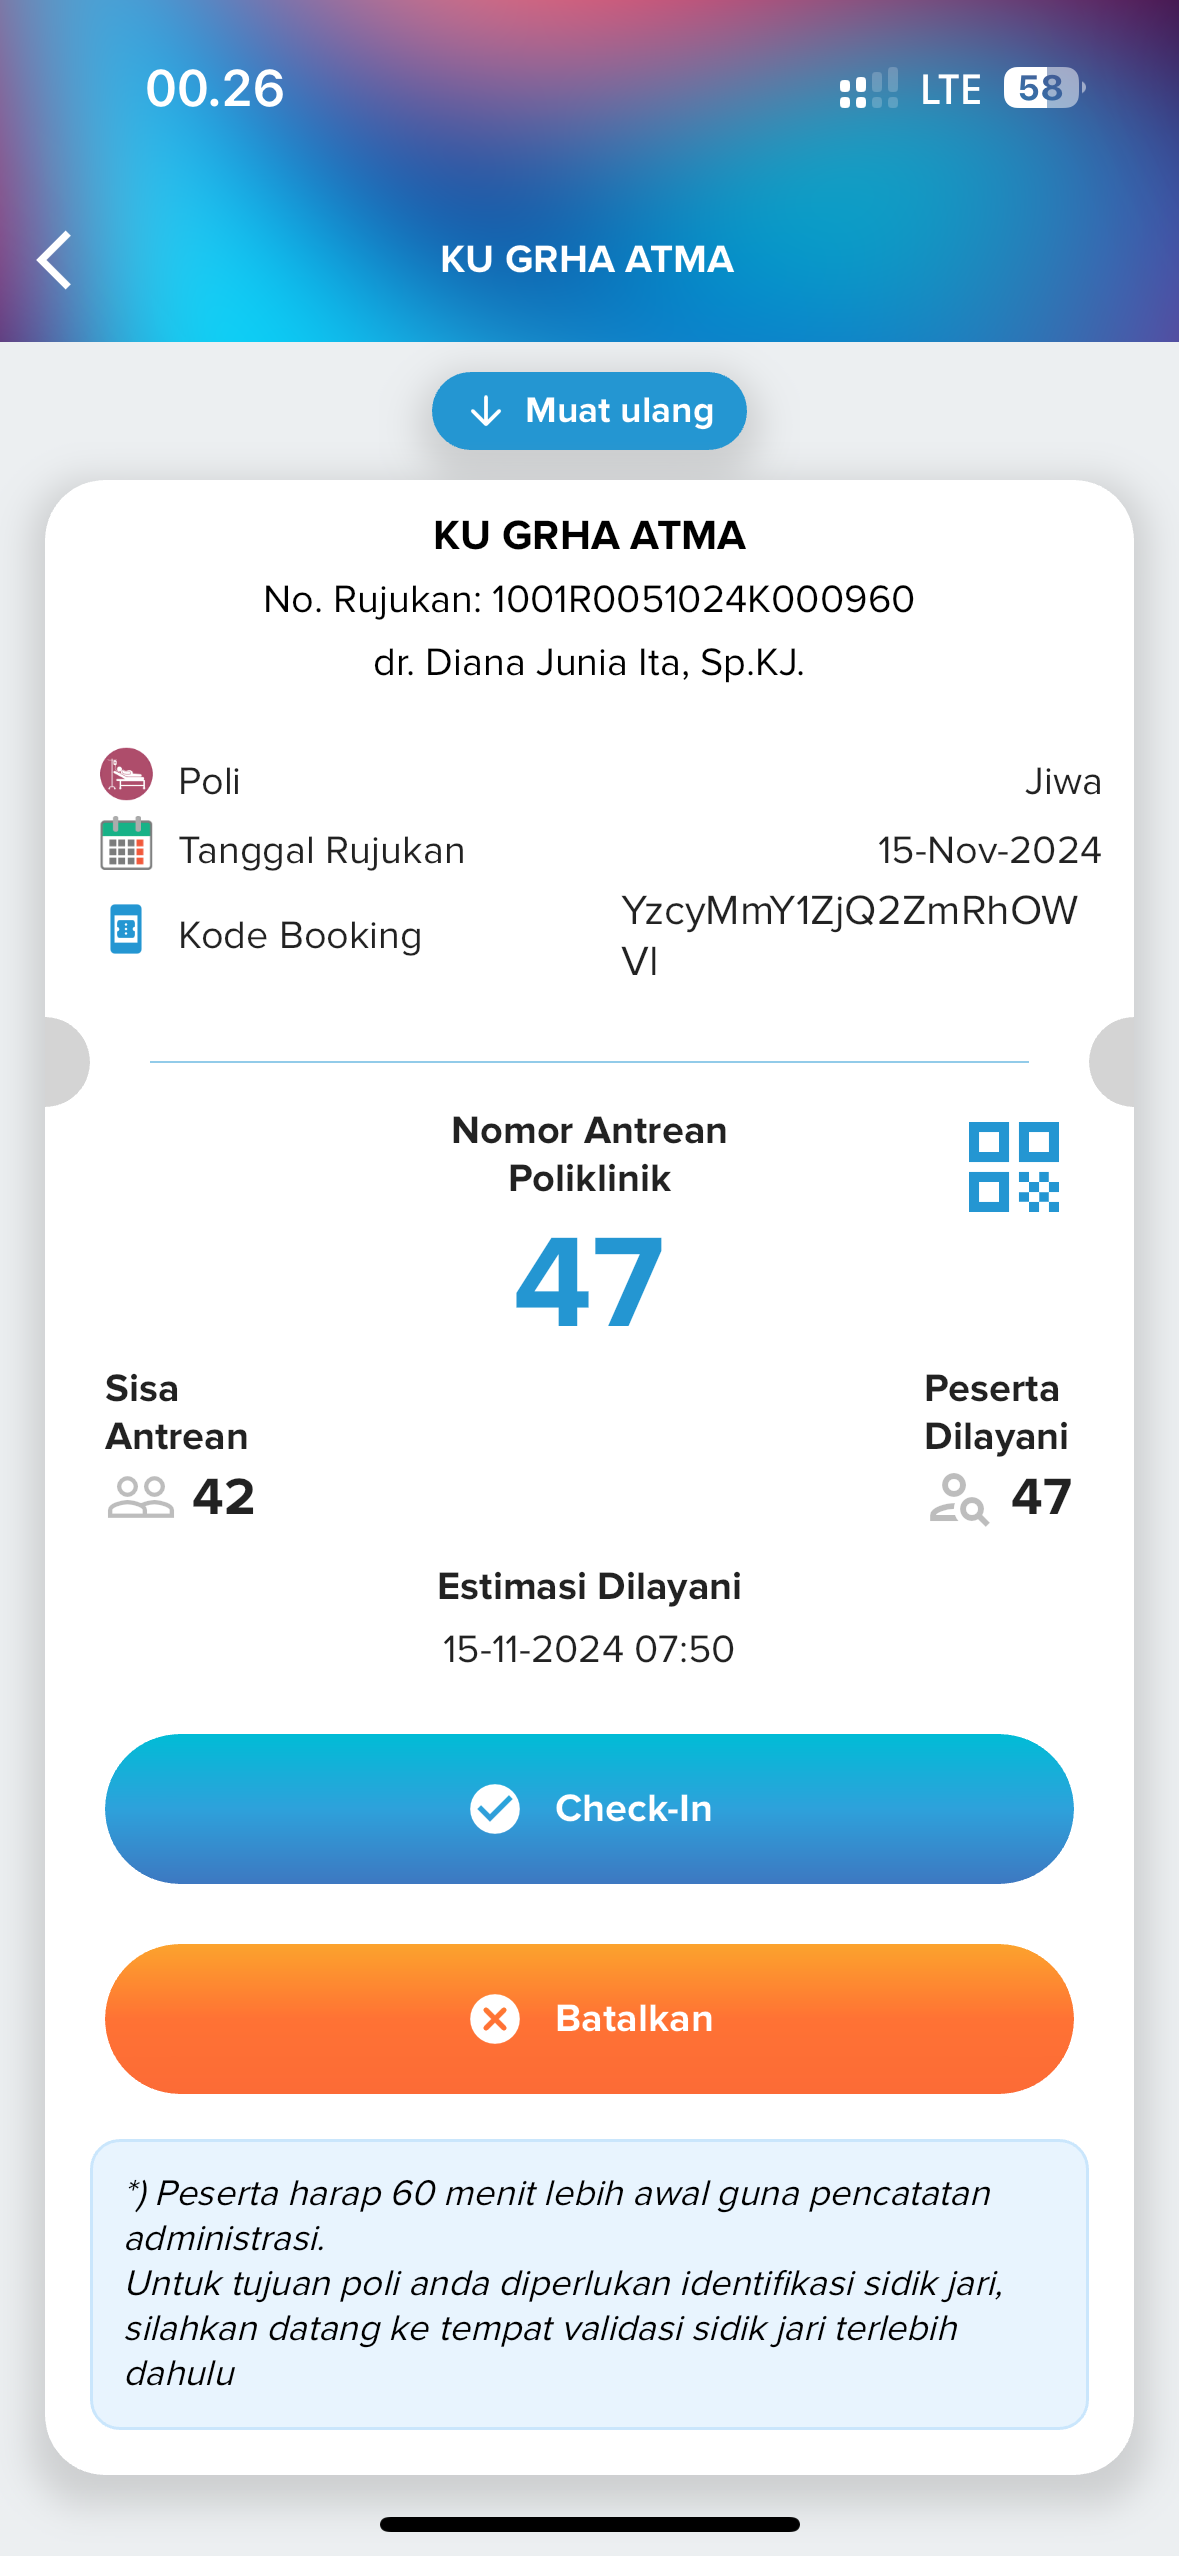Tap the booking code YzcyMmY1ZjQ2ZmRhOWVl
The height and width of the screenshot is (2556, 1179).
click(x=850, y=936)
